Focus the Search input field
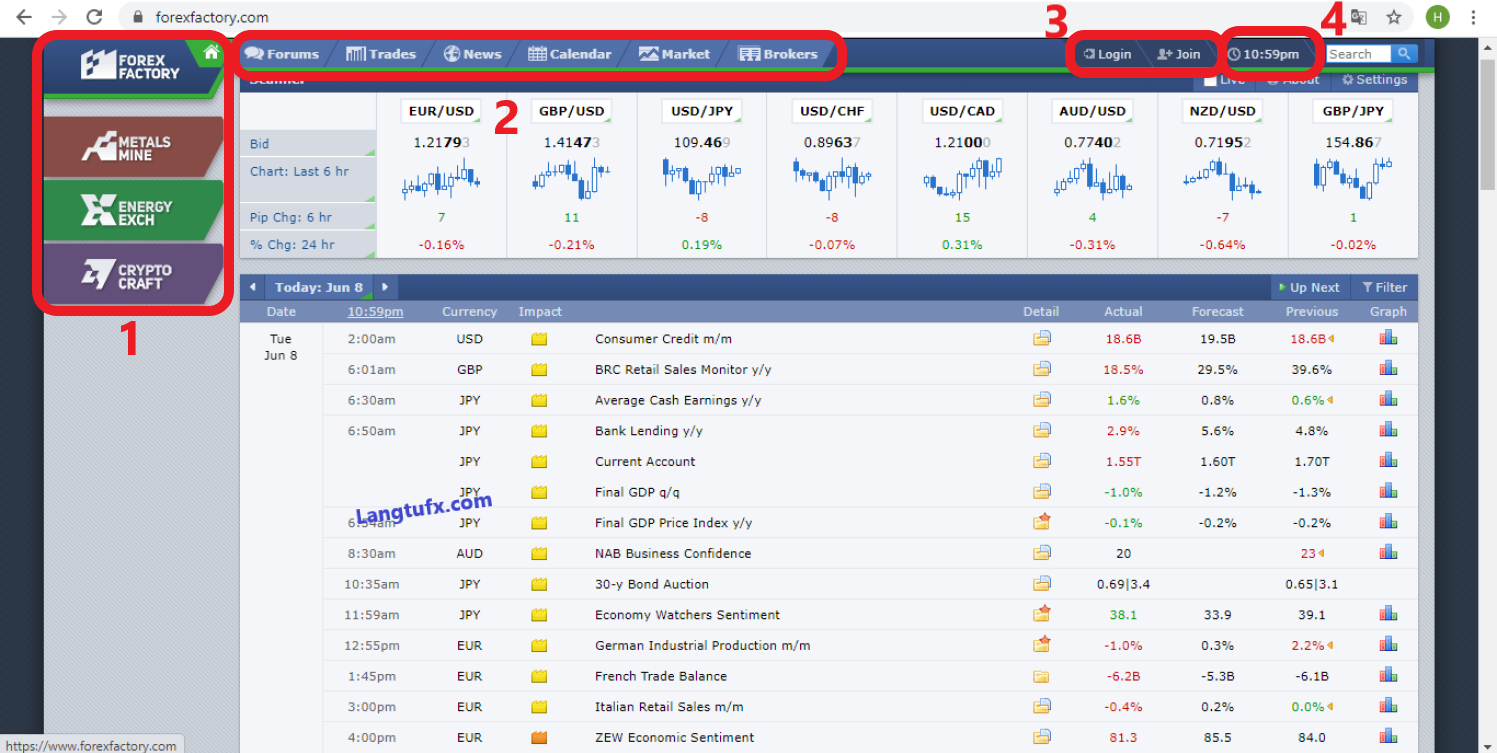This screenshot has width=1497, height=753. pyautogui.click(x=1358, y=54)
